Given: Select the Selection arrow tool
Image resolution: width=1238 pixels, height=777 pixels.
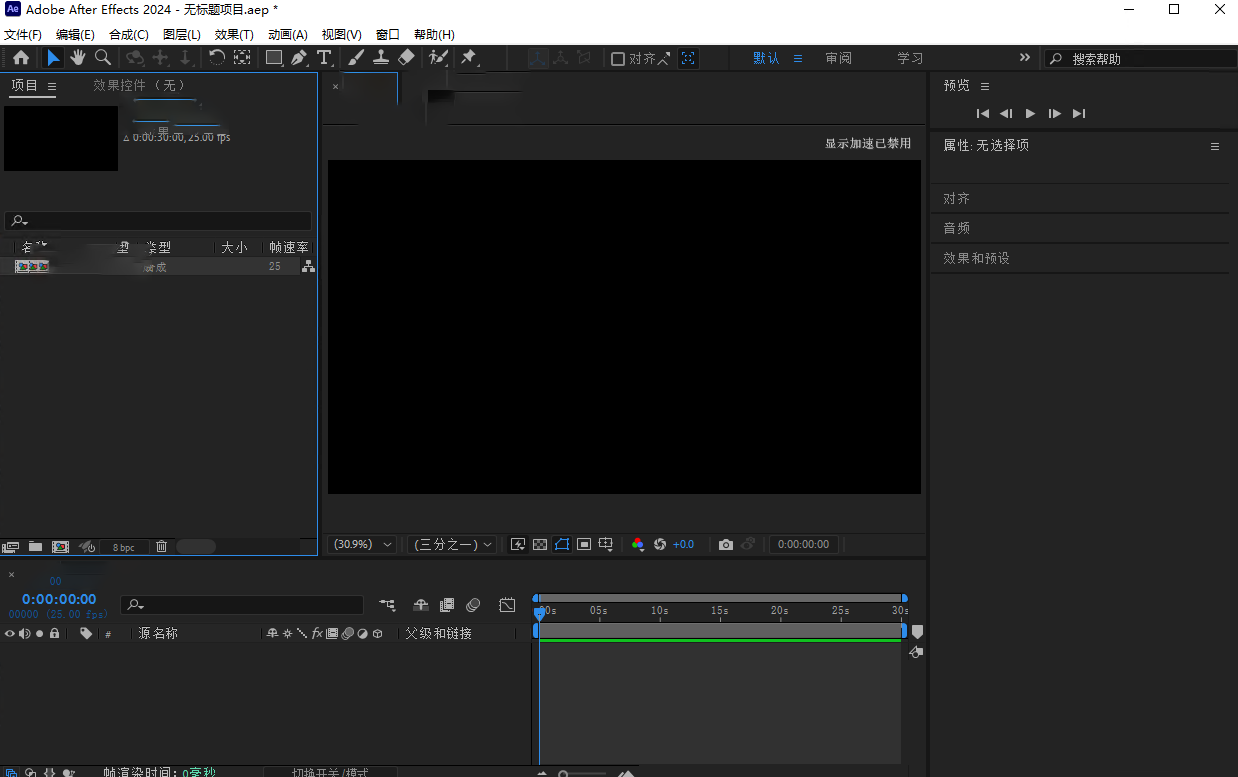Looking at the screenshot, I should click(x=53, y=58).
